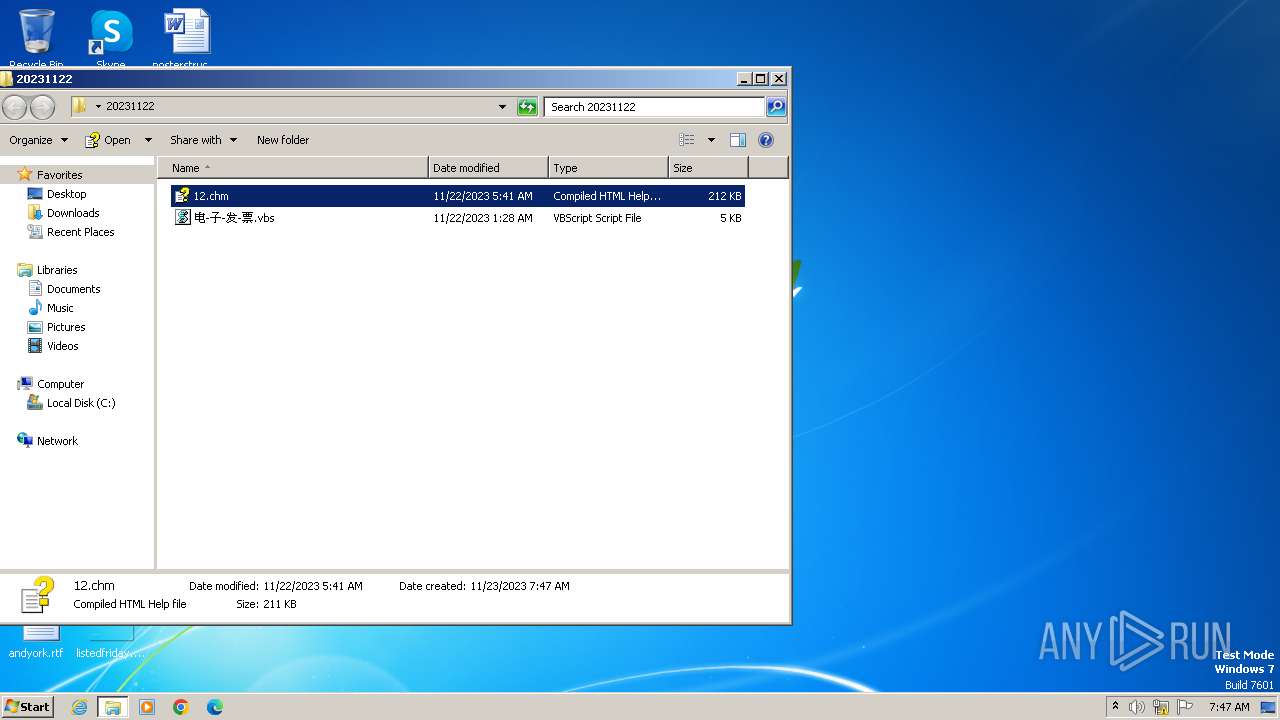Click the Start button
1280x720 pixels.
click(27, 706)
